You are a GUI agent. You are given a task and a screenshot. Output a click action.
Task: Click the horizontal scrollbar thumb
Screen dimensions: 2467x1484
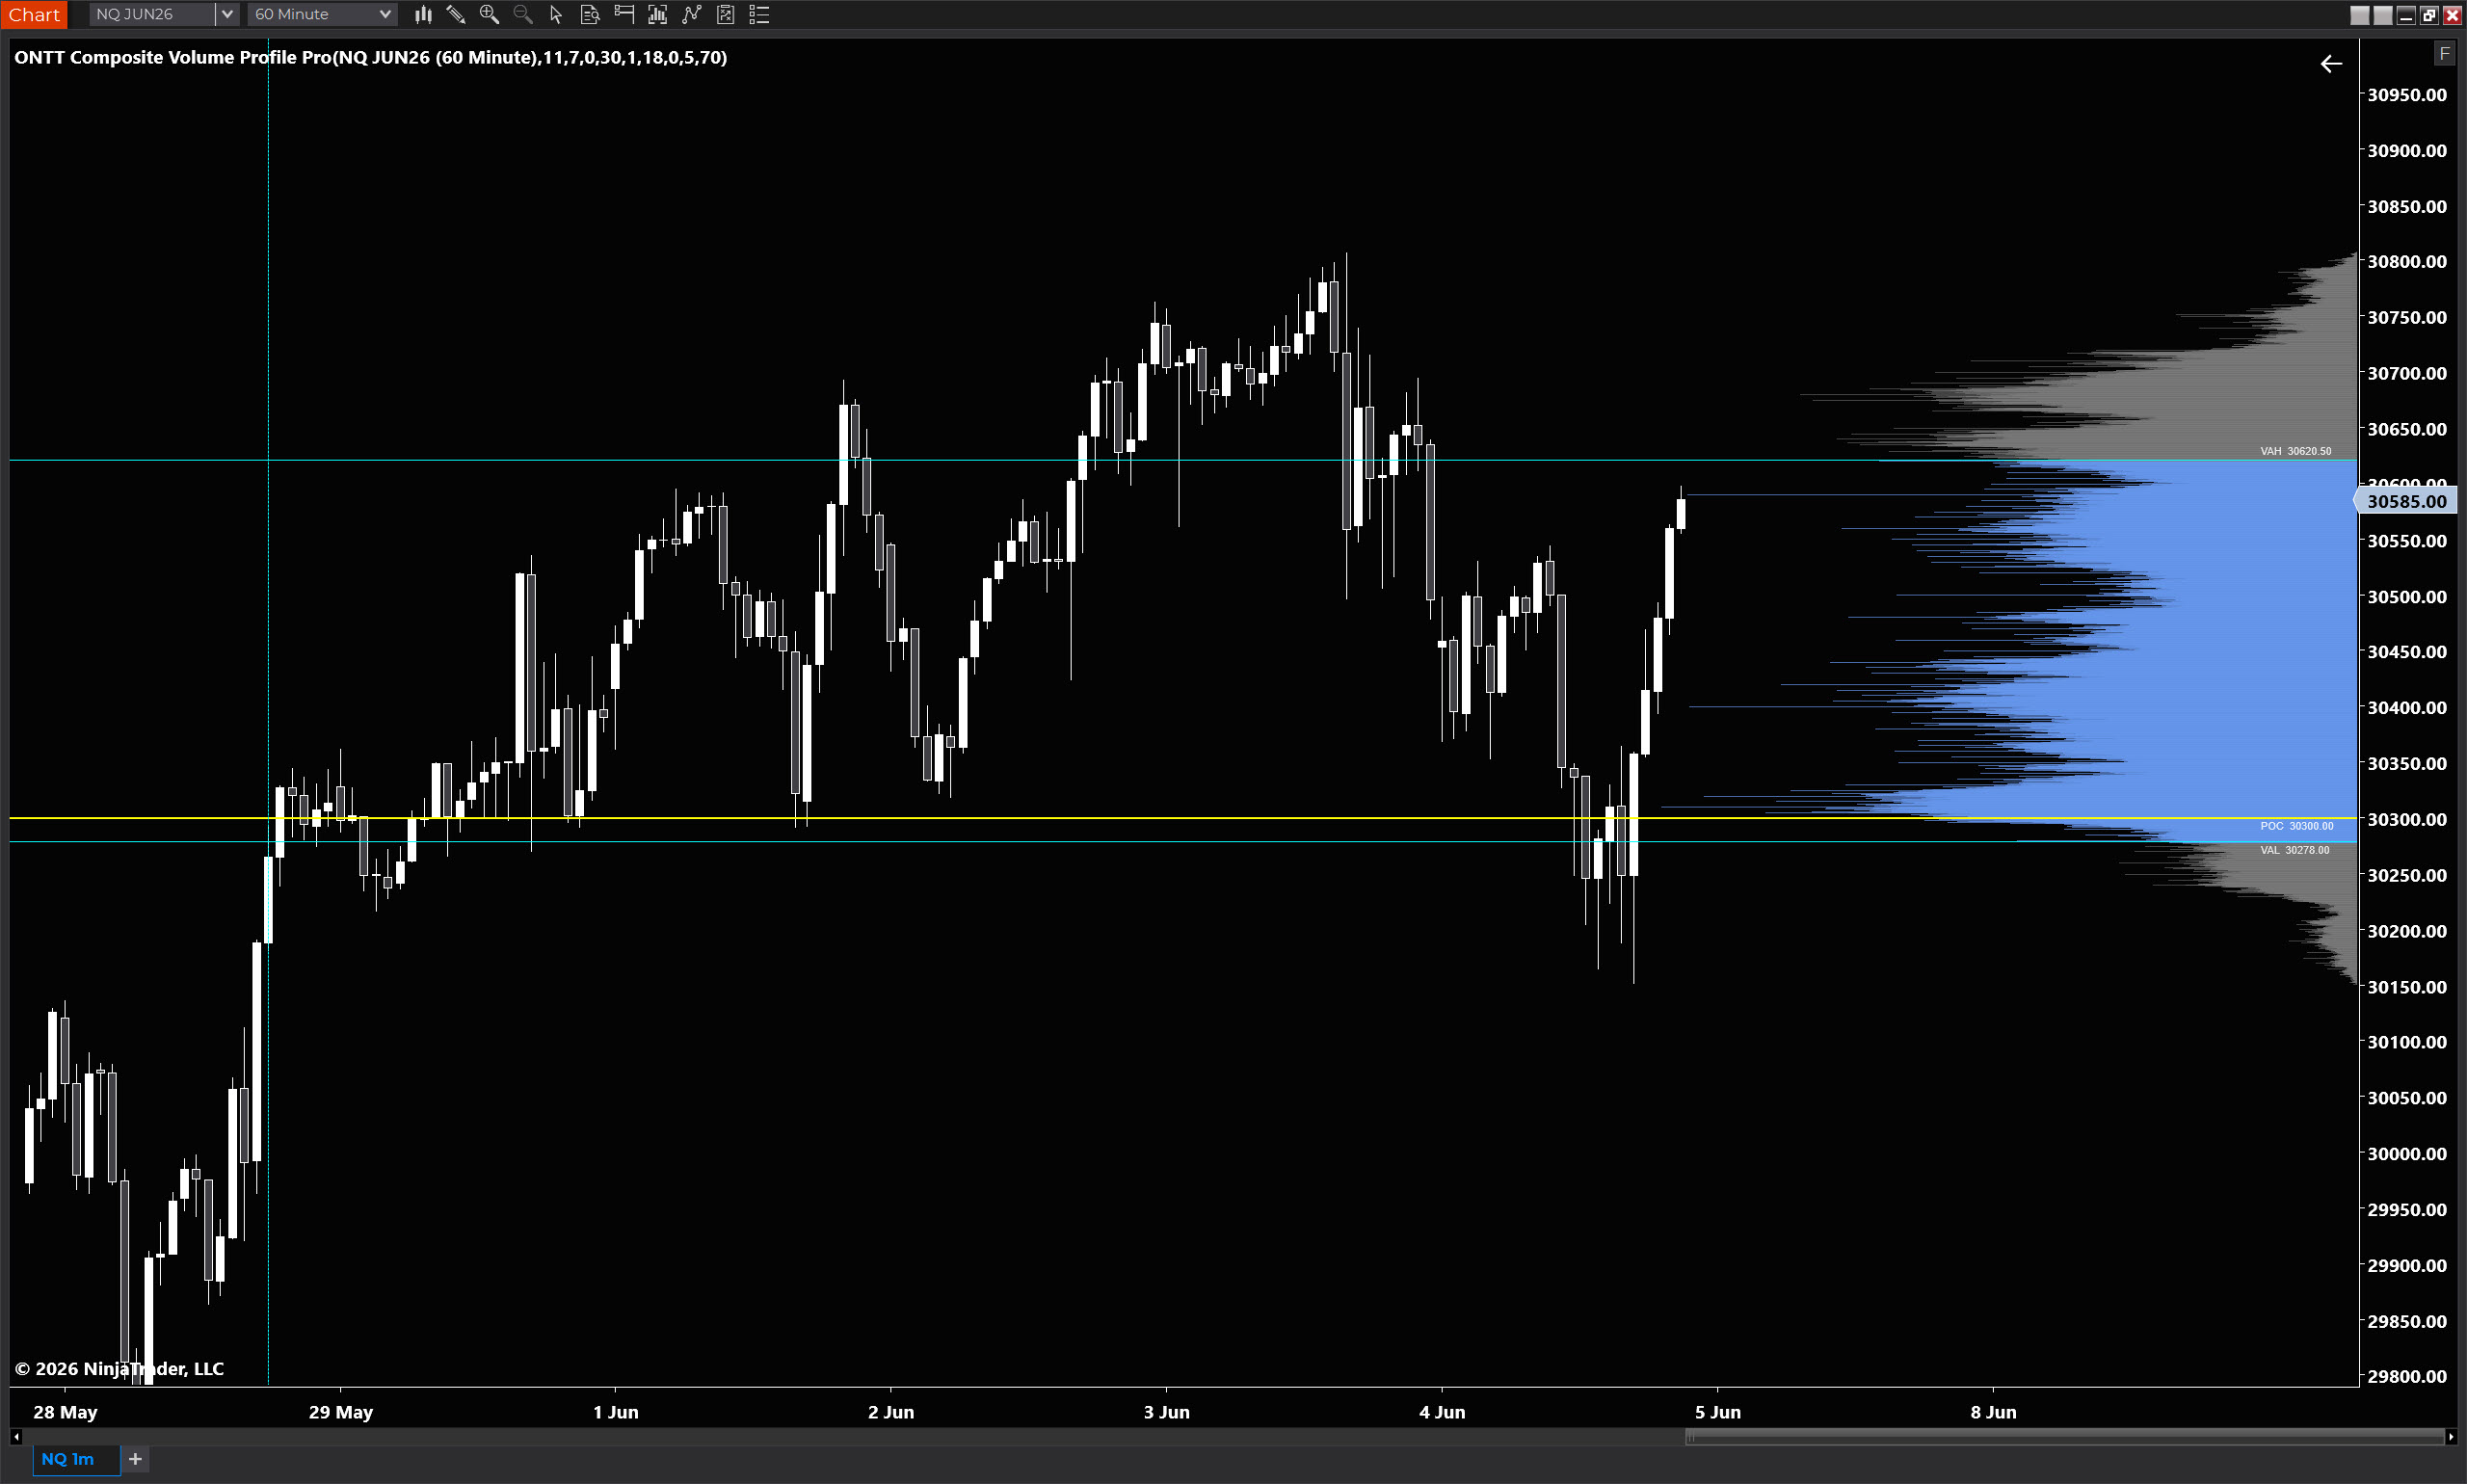click(x=2064, y=1437)
